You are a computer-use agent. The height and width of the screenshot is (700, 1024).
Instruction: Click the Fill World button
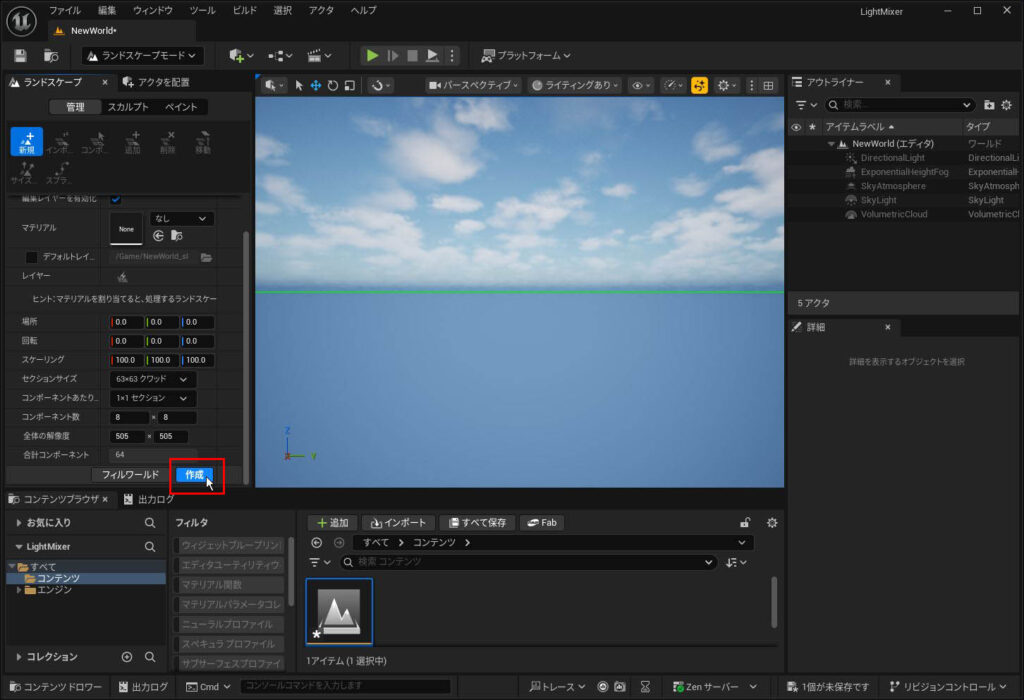[x=130, y=474]
